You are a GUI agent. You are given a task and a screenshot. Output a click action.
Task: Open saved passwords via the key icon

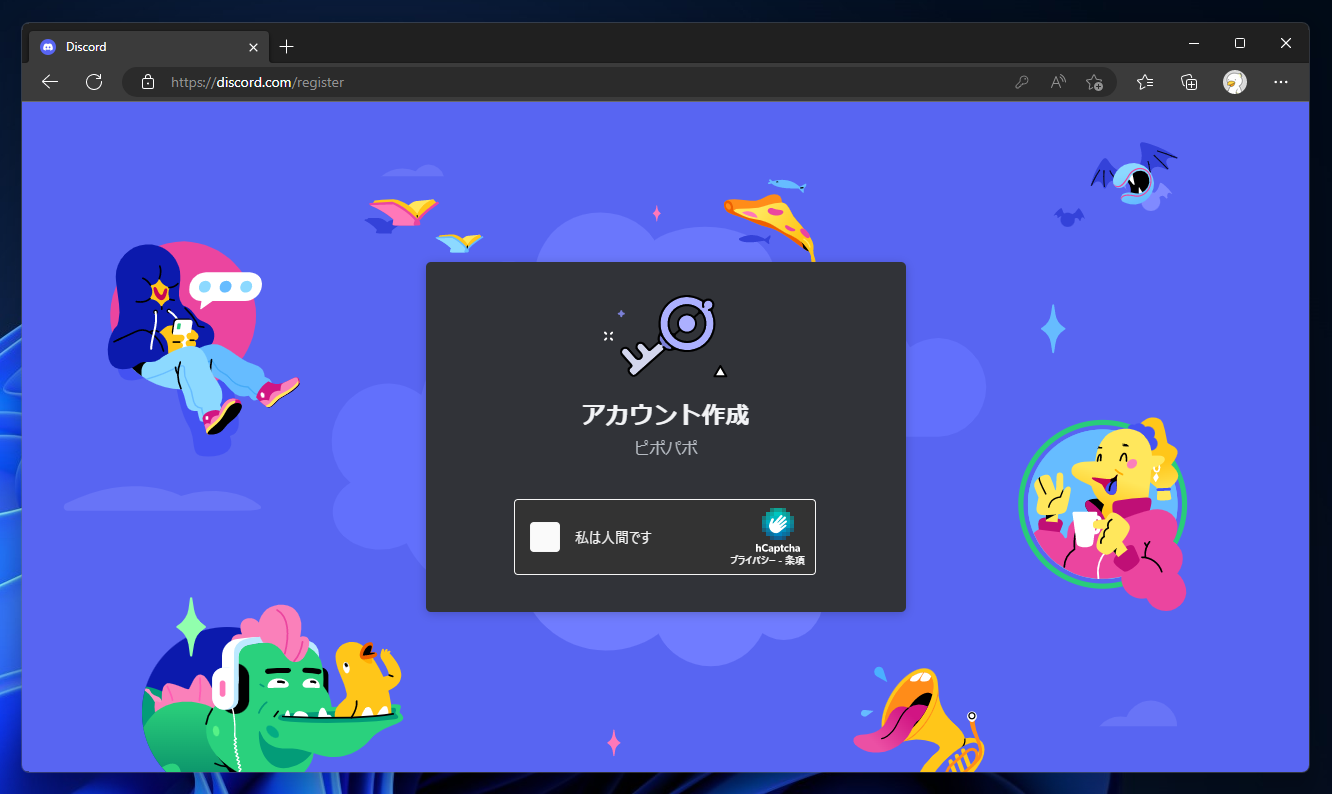pyautogui.click(x=1021, y=82)
